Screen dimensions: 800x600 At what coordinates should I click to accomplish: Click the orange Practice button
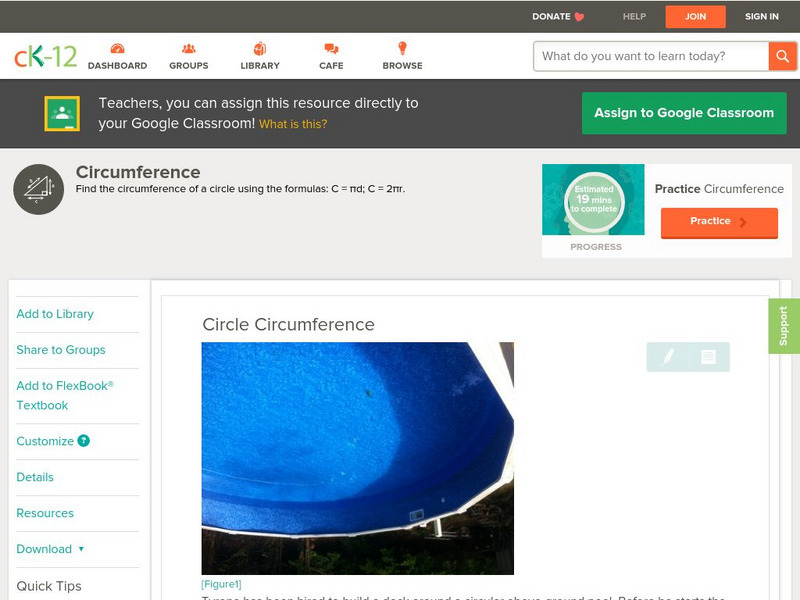pyautogui.click(x=719, y=222)
